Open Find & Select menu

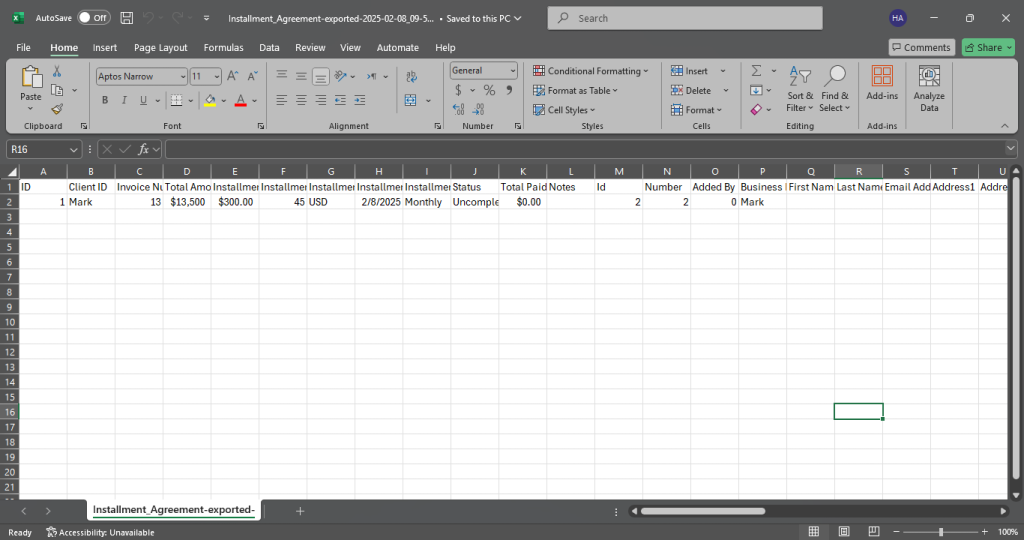coord(835,89)
